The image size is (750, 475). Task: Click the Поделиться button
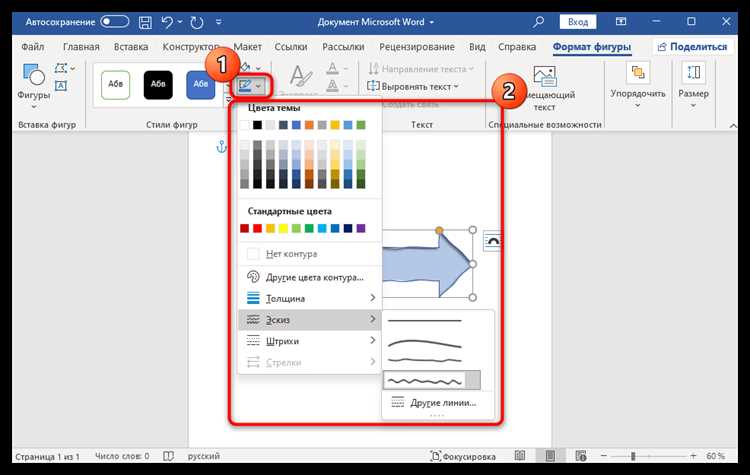click(692, 47)
